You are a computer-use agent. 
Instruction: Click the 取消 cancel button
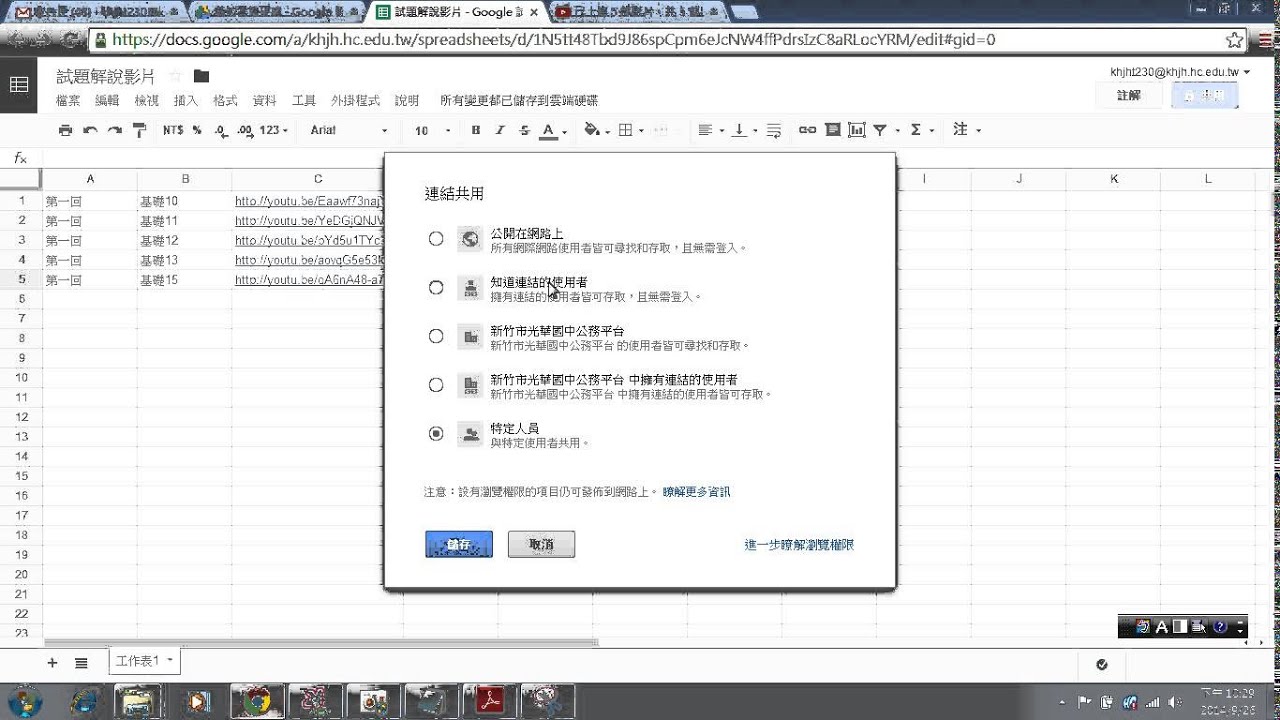(x=541, y=544)
